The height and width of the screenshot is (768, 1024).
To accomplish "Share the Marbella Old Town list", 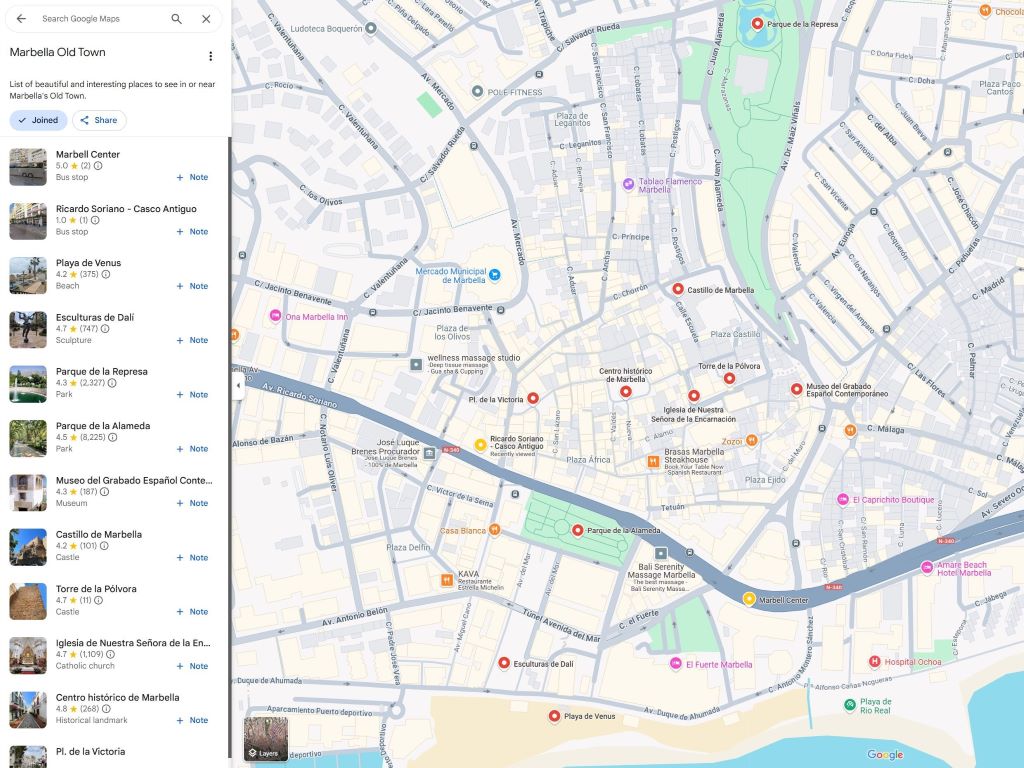I will click(x=99, y=120).
